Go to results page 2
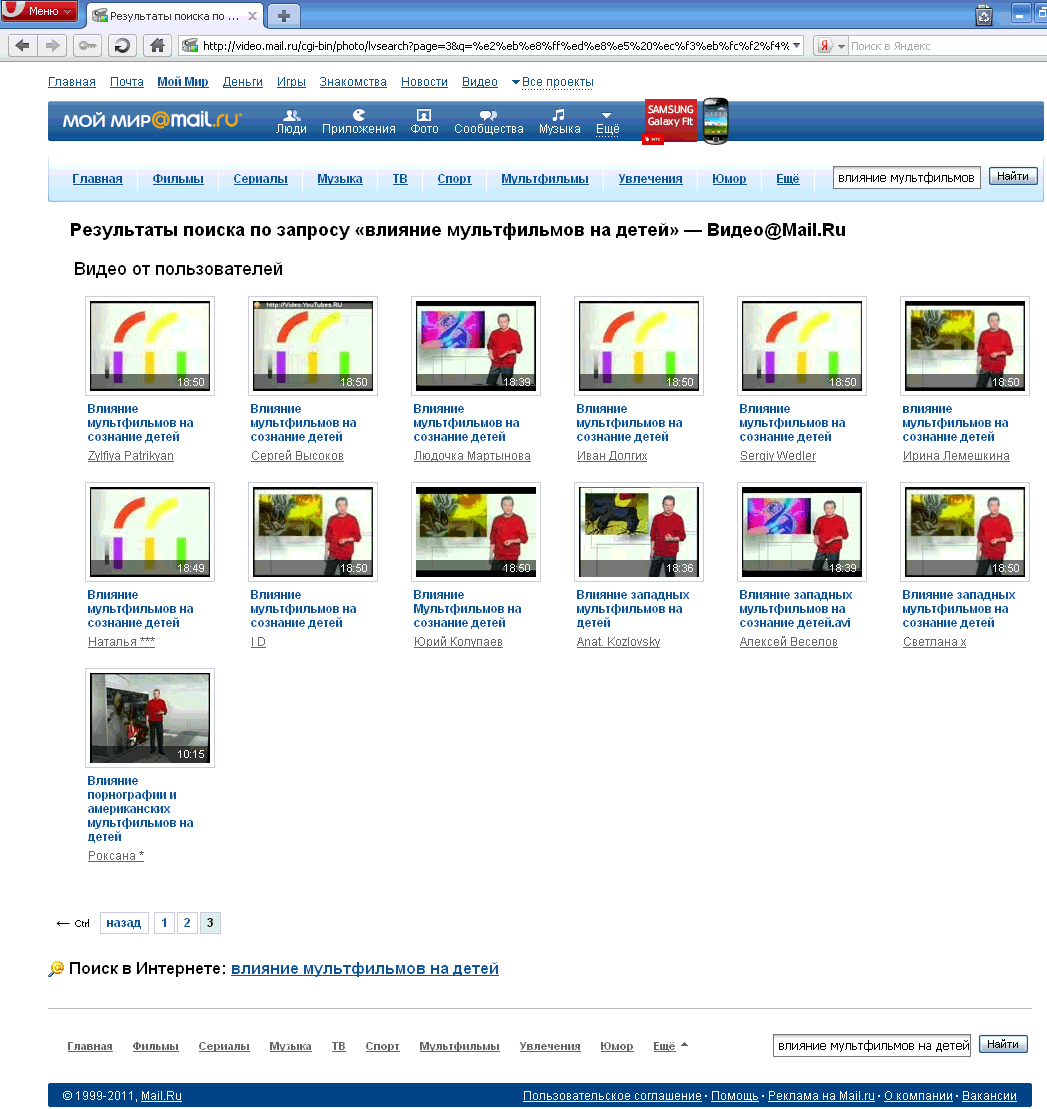The width and height of the screenshot is (1047, 1109). tap(187, 923)
